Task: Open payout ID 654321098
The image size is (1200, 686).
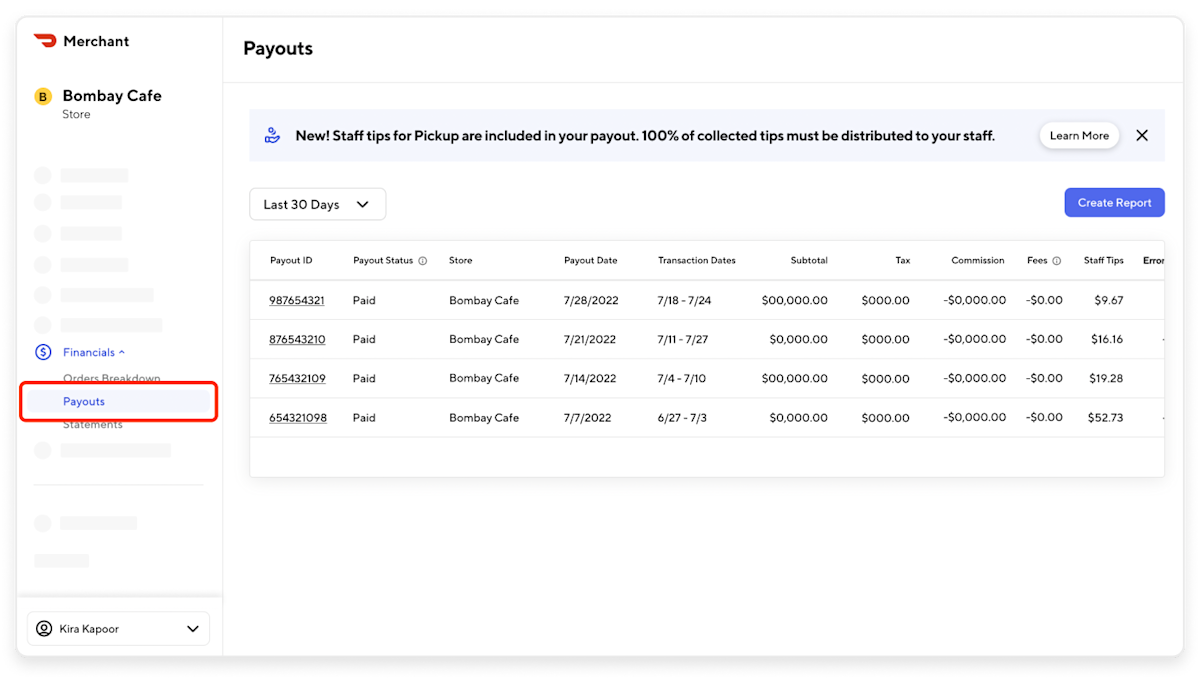Action: coord(298,418)
